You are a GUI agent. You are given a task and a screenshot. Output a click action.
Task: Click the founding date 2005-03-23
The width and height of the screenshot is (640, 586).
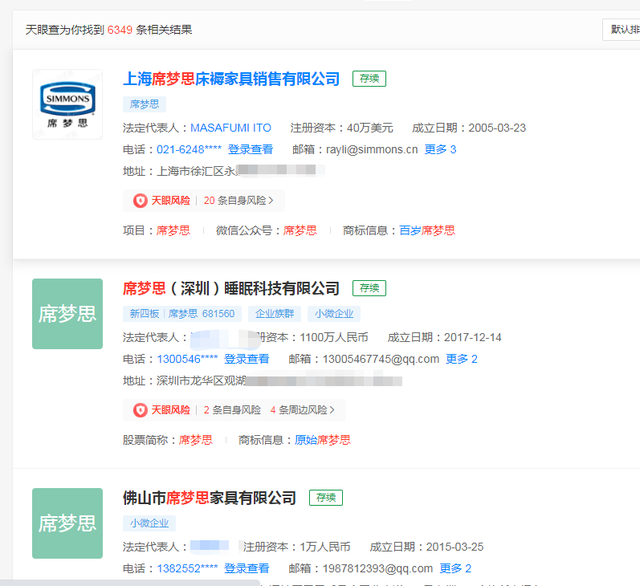coord(497,128)
